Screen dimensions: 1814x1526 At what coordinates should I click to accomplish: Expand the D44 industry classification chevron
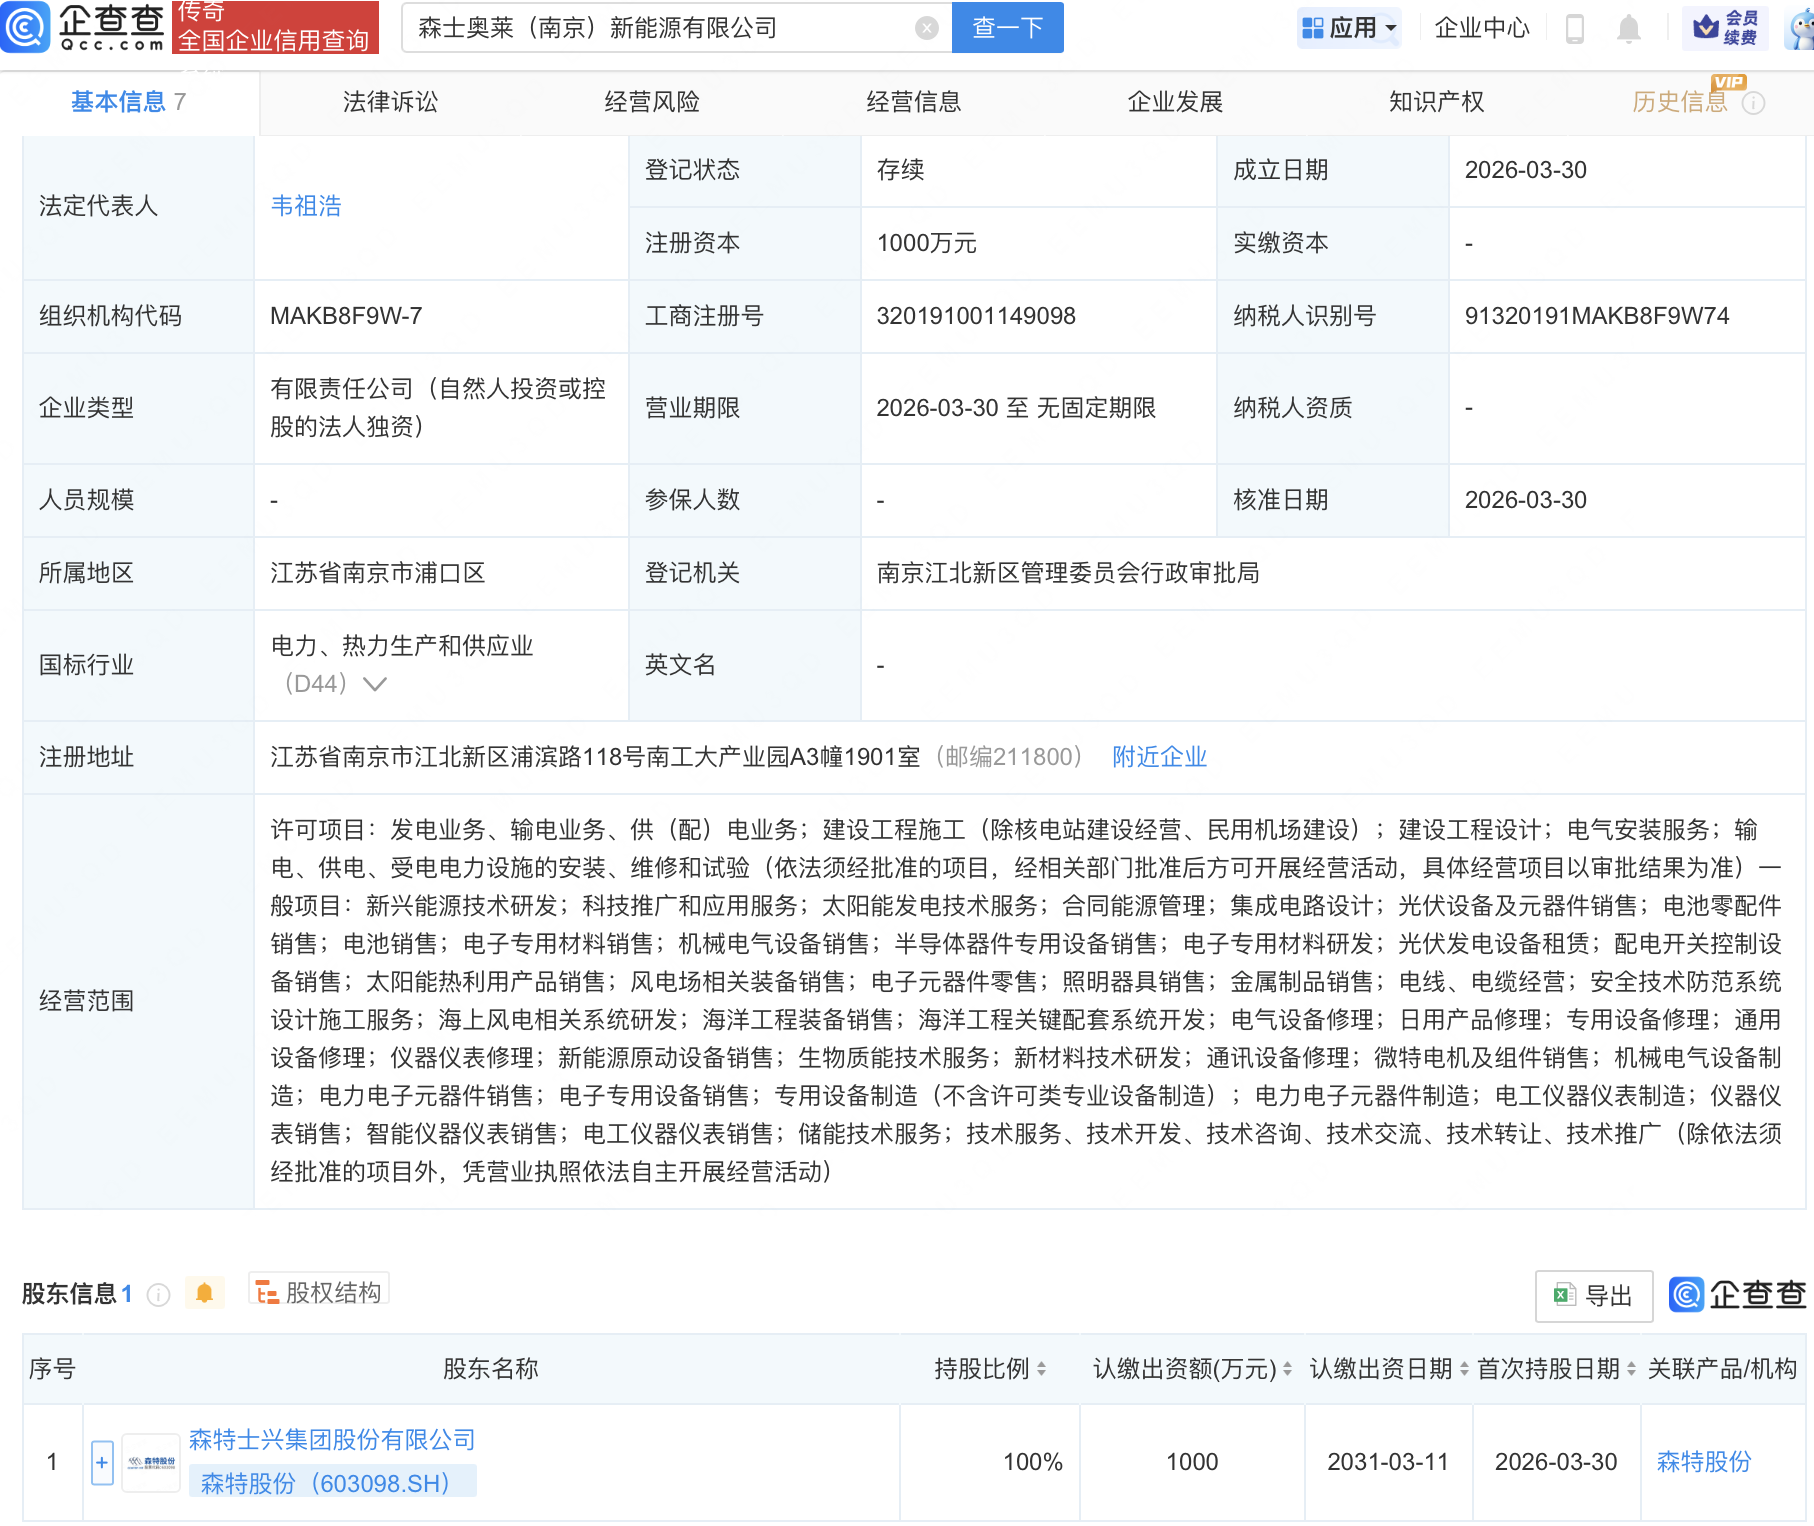(x=374, y=684)
